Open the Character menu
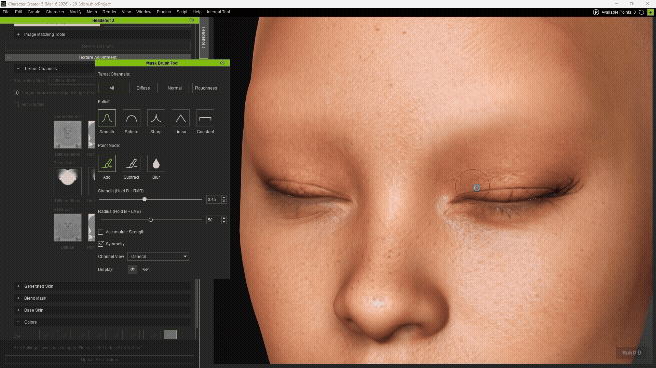Image resolution: width=656 pixels, height=368 pixels. 55,12
